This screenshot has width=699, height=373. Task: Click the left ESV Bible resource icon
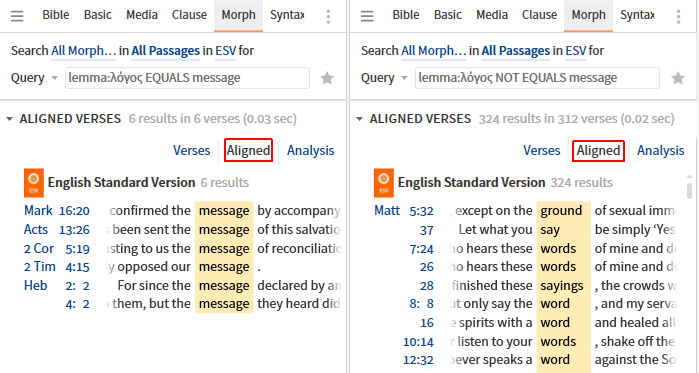tap(34, 183)
